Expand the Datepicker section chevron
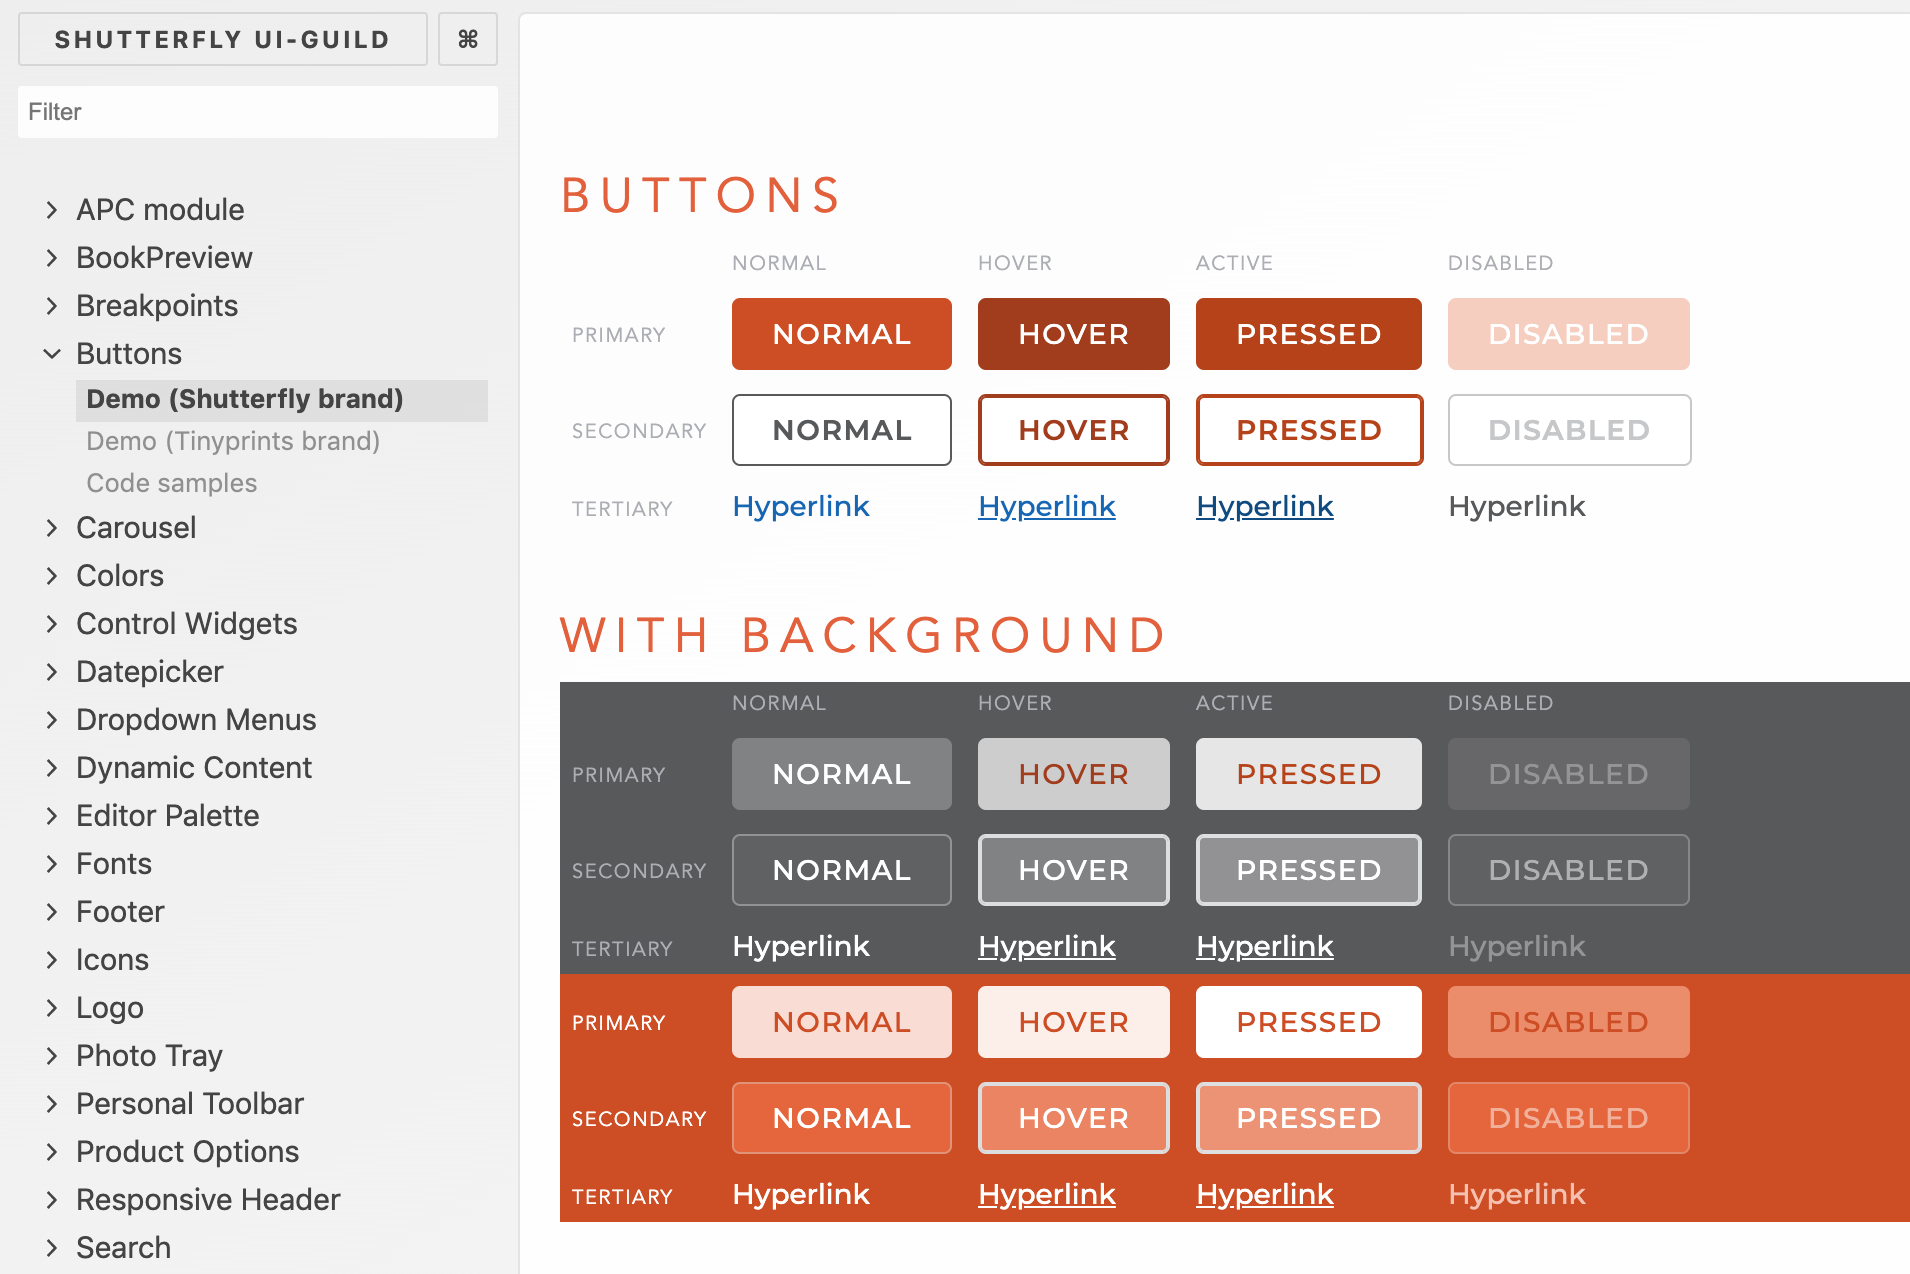 pos(52,672)
